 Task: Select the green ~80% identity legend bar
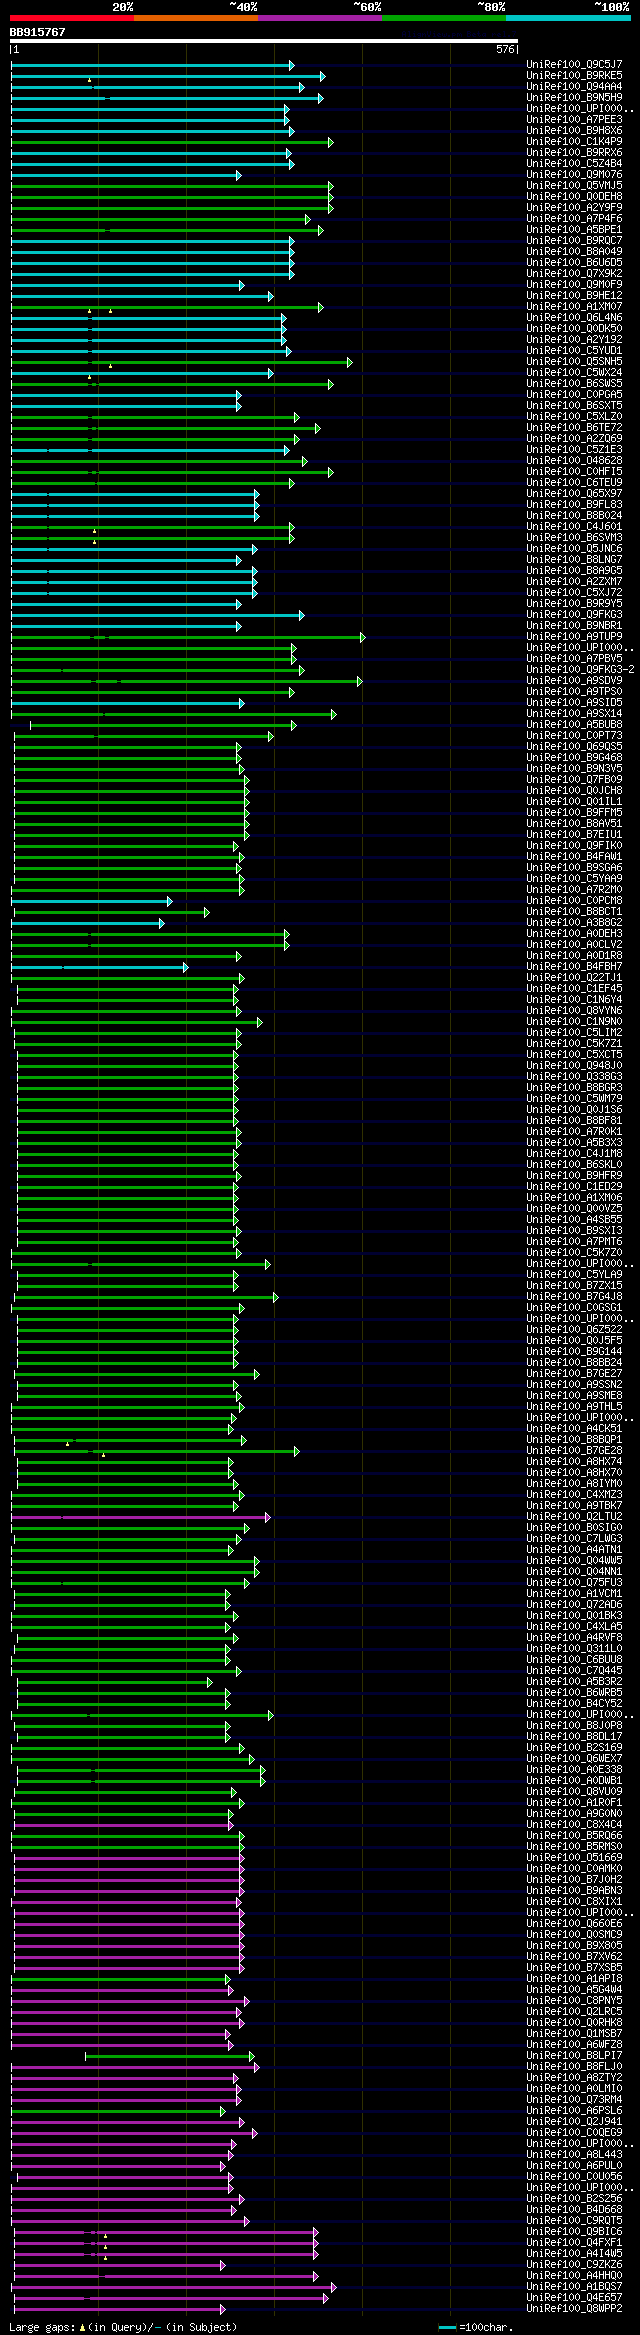pyautogui.click(x=444, y=18)
